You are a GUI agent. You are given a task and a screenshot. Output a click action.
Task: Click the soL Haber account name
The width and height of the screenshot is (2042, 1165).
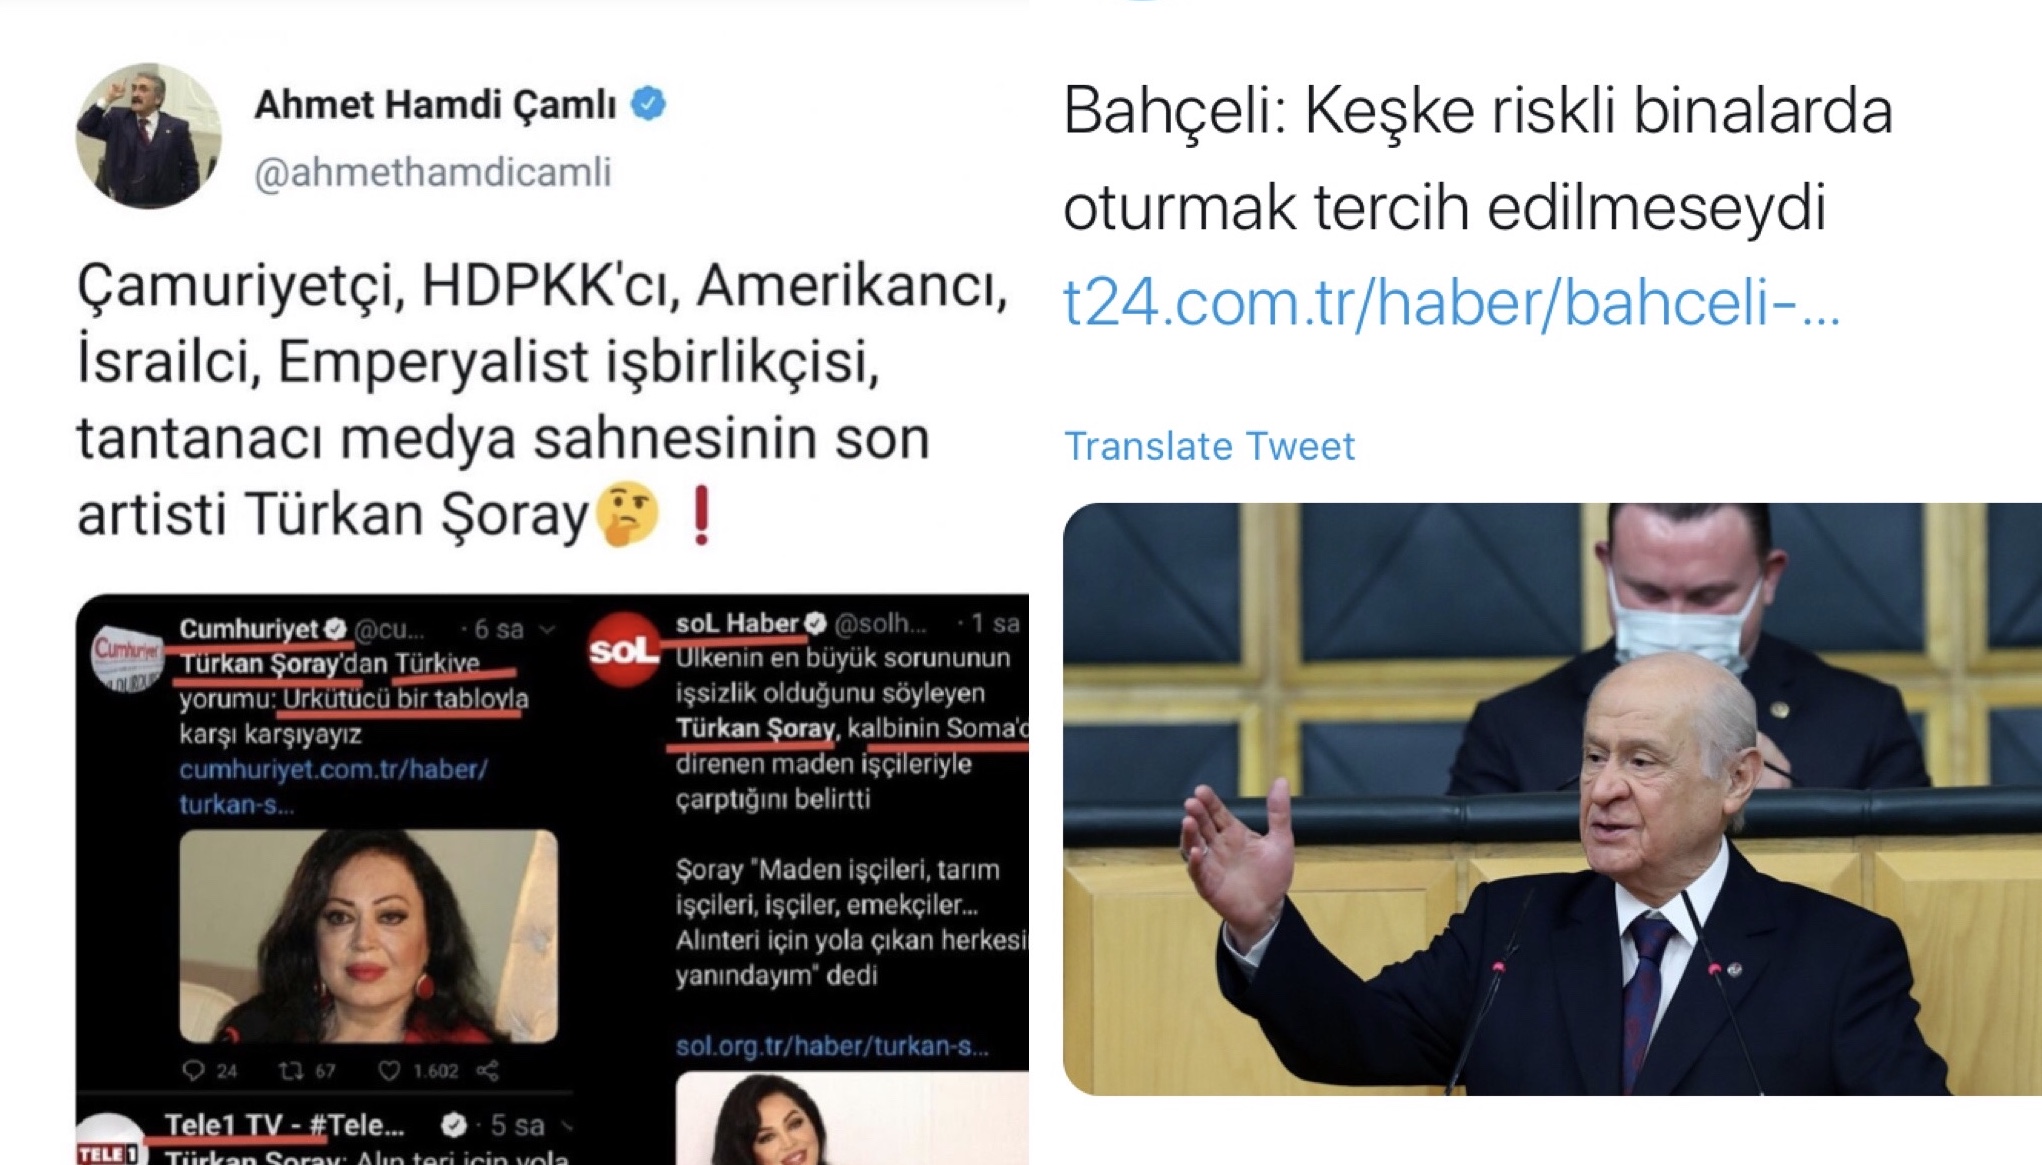(x=737, y=623)
